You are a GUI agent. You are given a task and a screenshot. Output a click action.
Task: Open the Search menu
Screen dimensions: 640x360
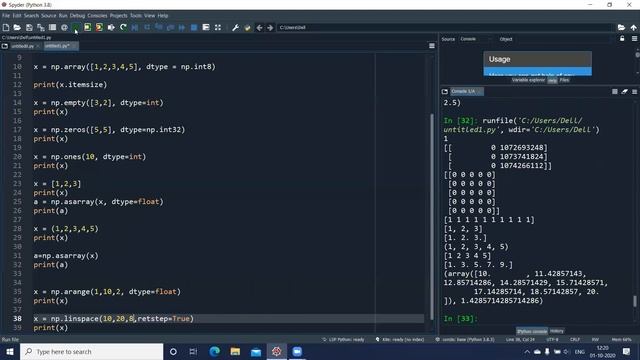[31, 16]
